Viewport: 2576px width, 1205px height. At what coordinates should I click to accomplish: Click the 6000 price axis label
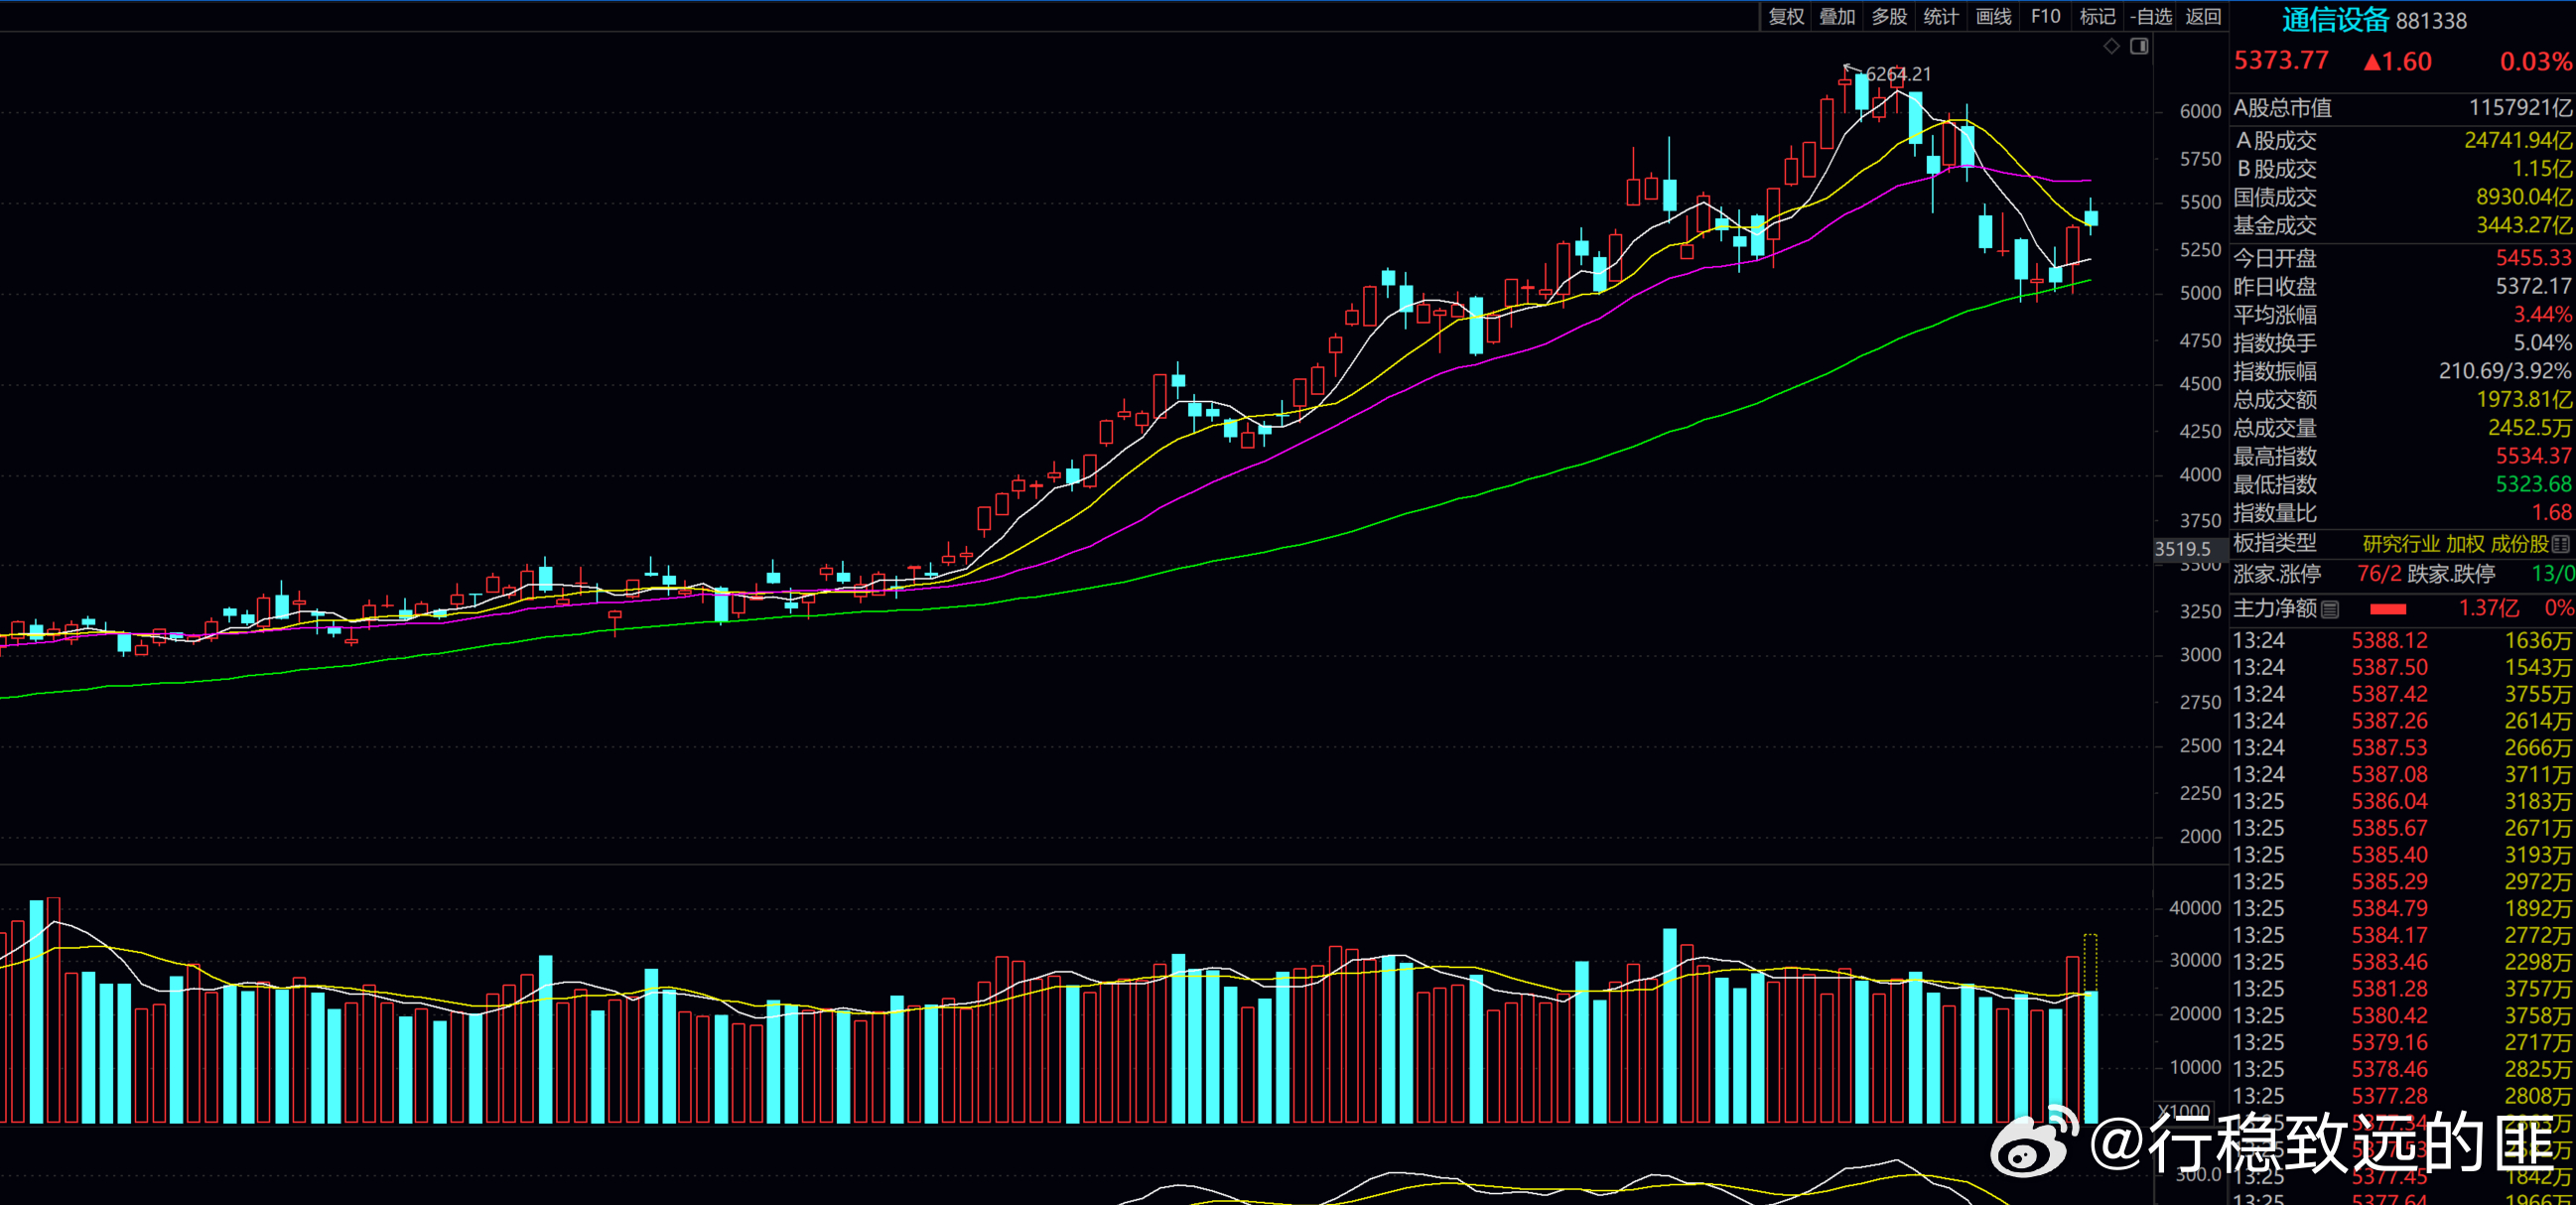pos(2199,111)
